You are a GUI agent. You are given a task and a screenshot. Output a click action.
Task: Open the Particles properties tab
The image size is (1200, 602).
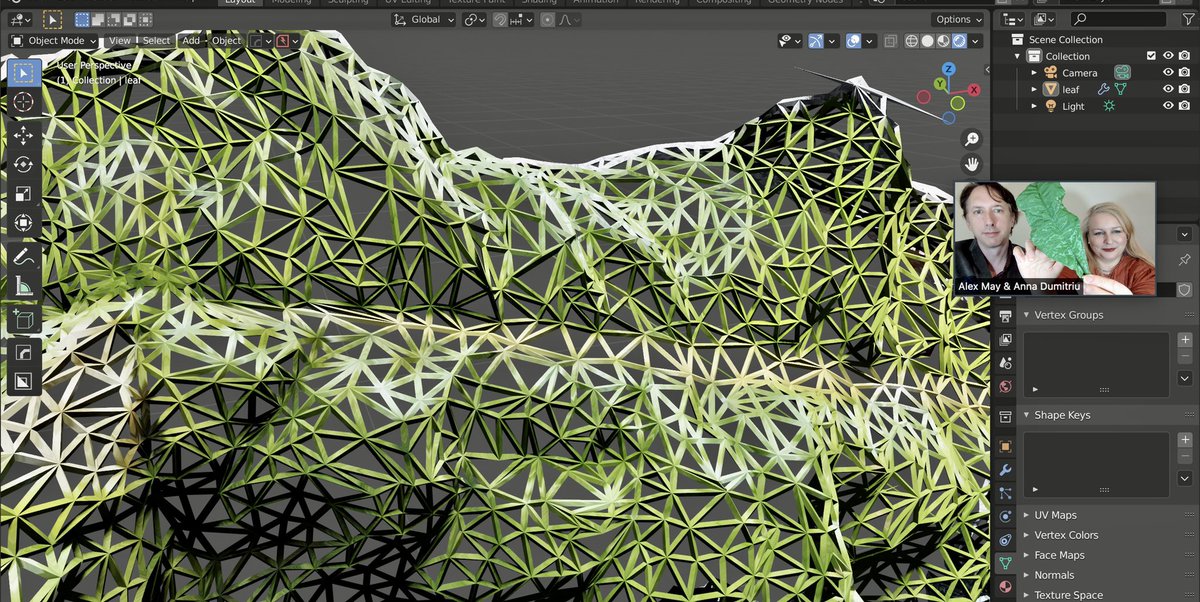point(1006,493)
